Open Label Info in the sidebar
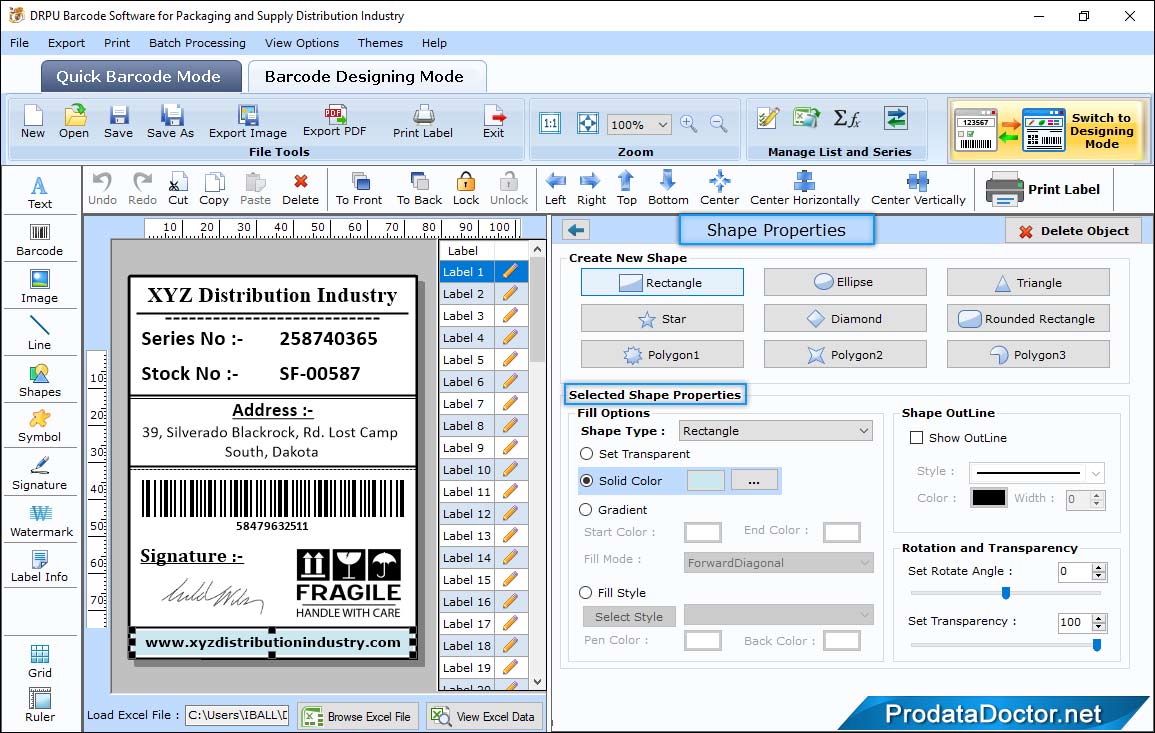 point(40,566)
